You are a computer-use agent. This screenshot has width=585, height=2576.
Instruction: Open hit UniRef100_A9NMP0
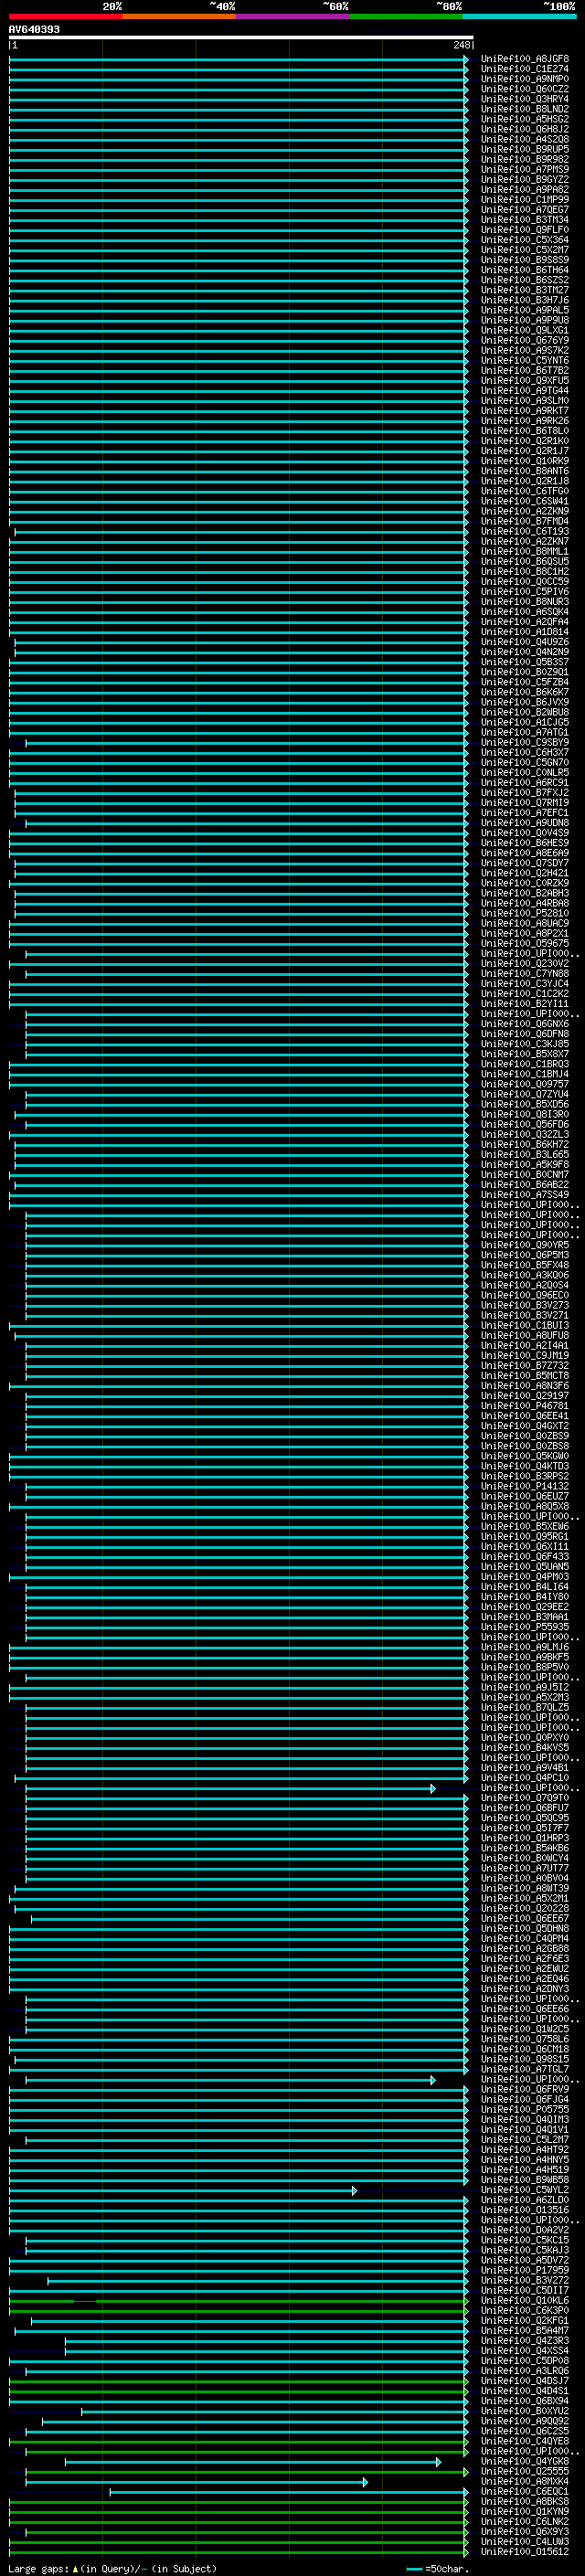(524, 79)
